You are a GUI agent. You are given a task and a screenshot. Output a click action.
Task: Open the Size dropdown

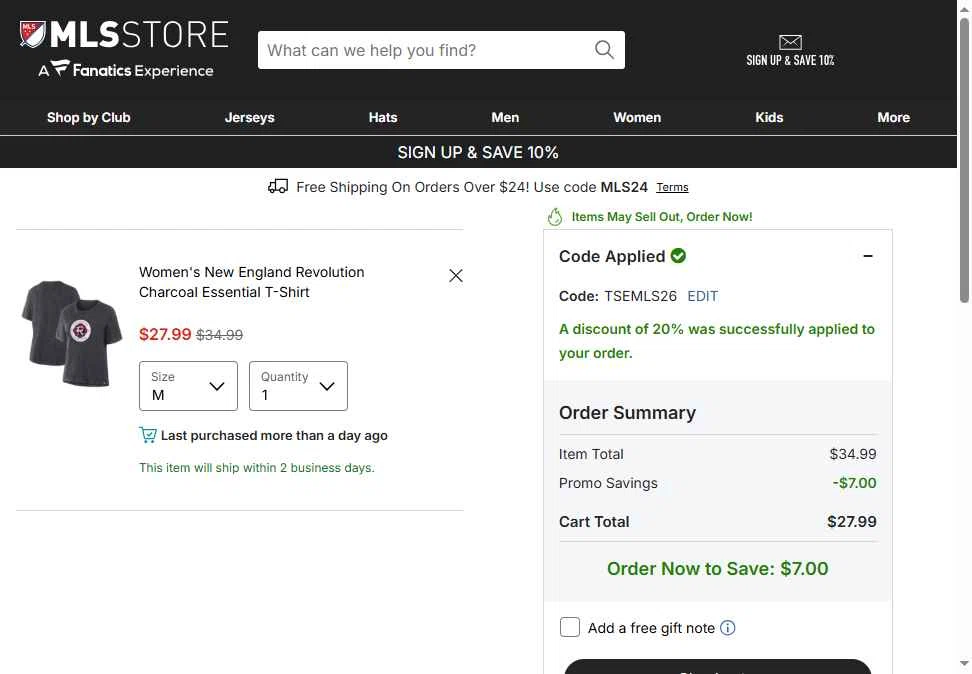188,386
